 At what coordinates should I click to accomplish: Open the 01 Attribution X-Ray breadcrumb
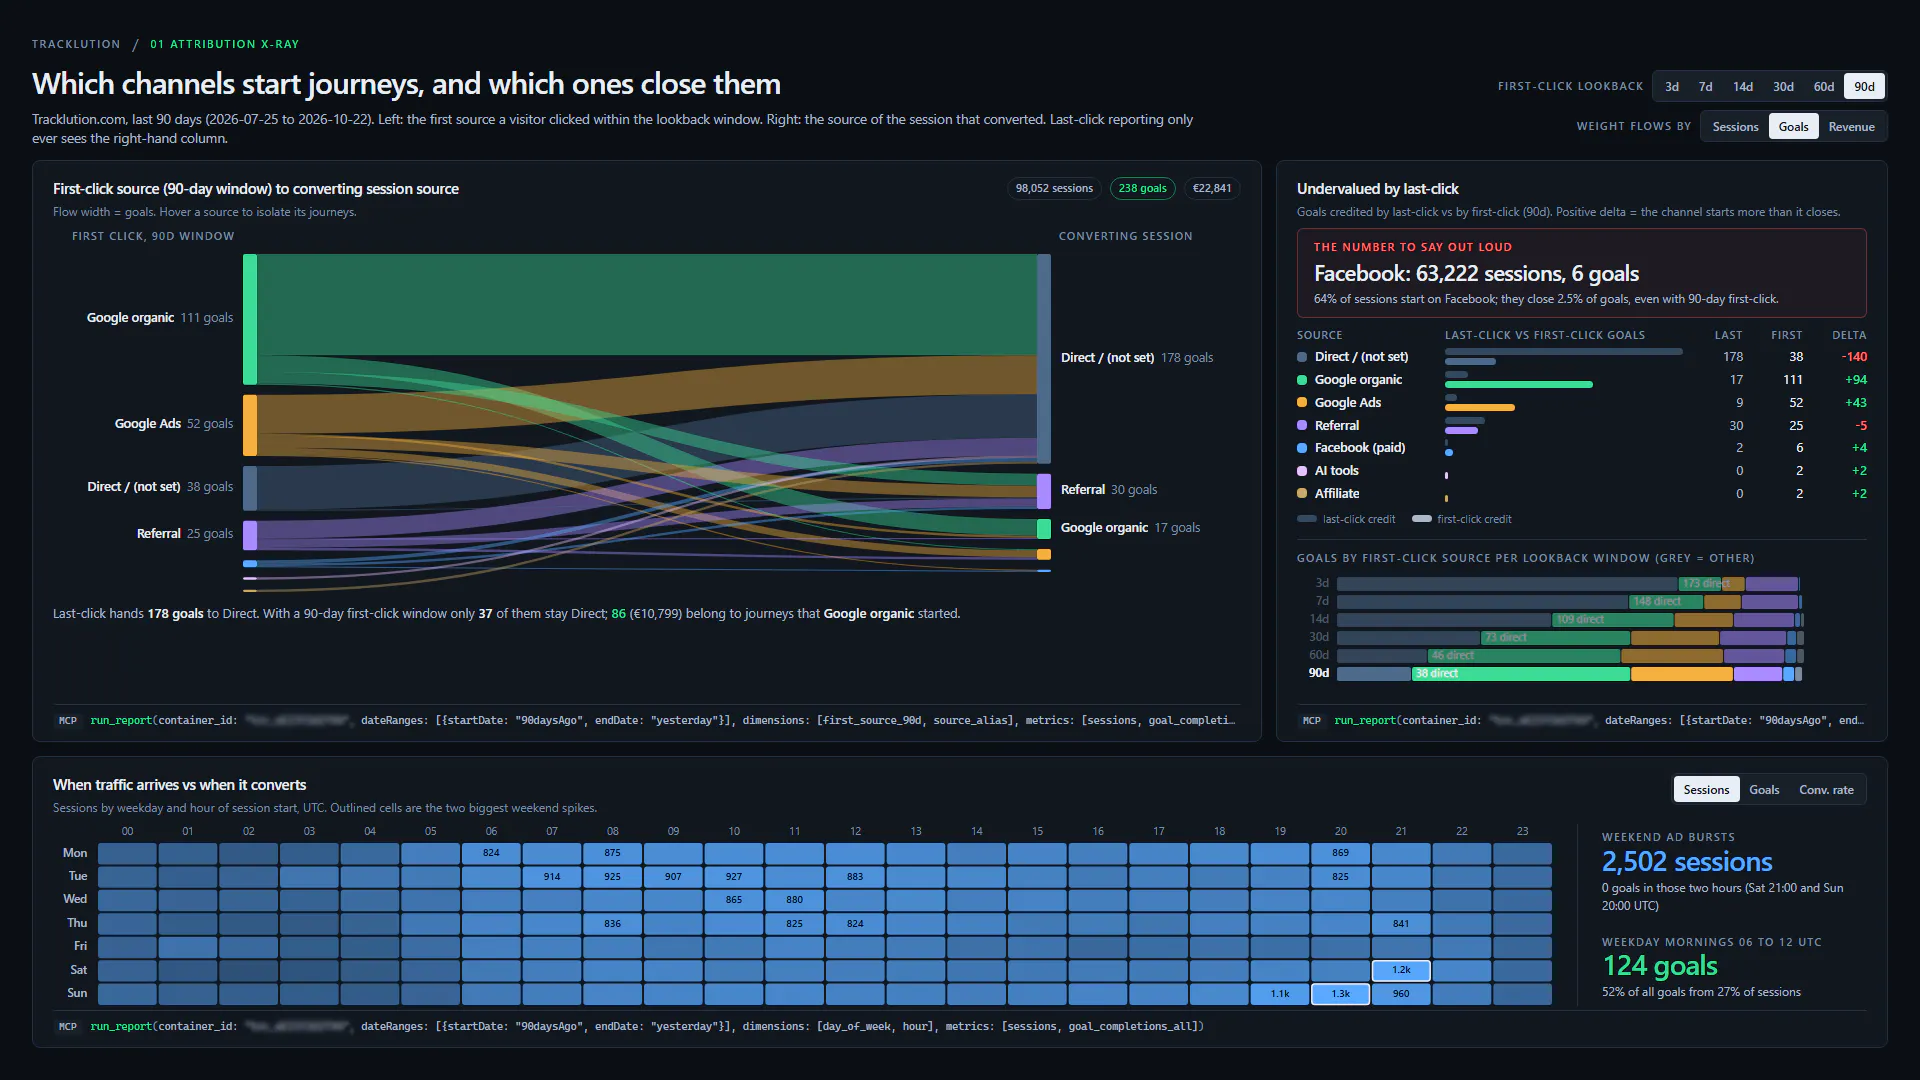(x=224, y=44)
